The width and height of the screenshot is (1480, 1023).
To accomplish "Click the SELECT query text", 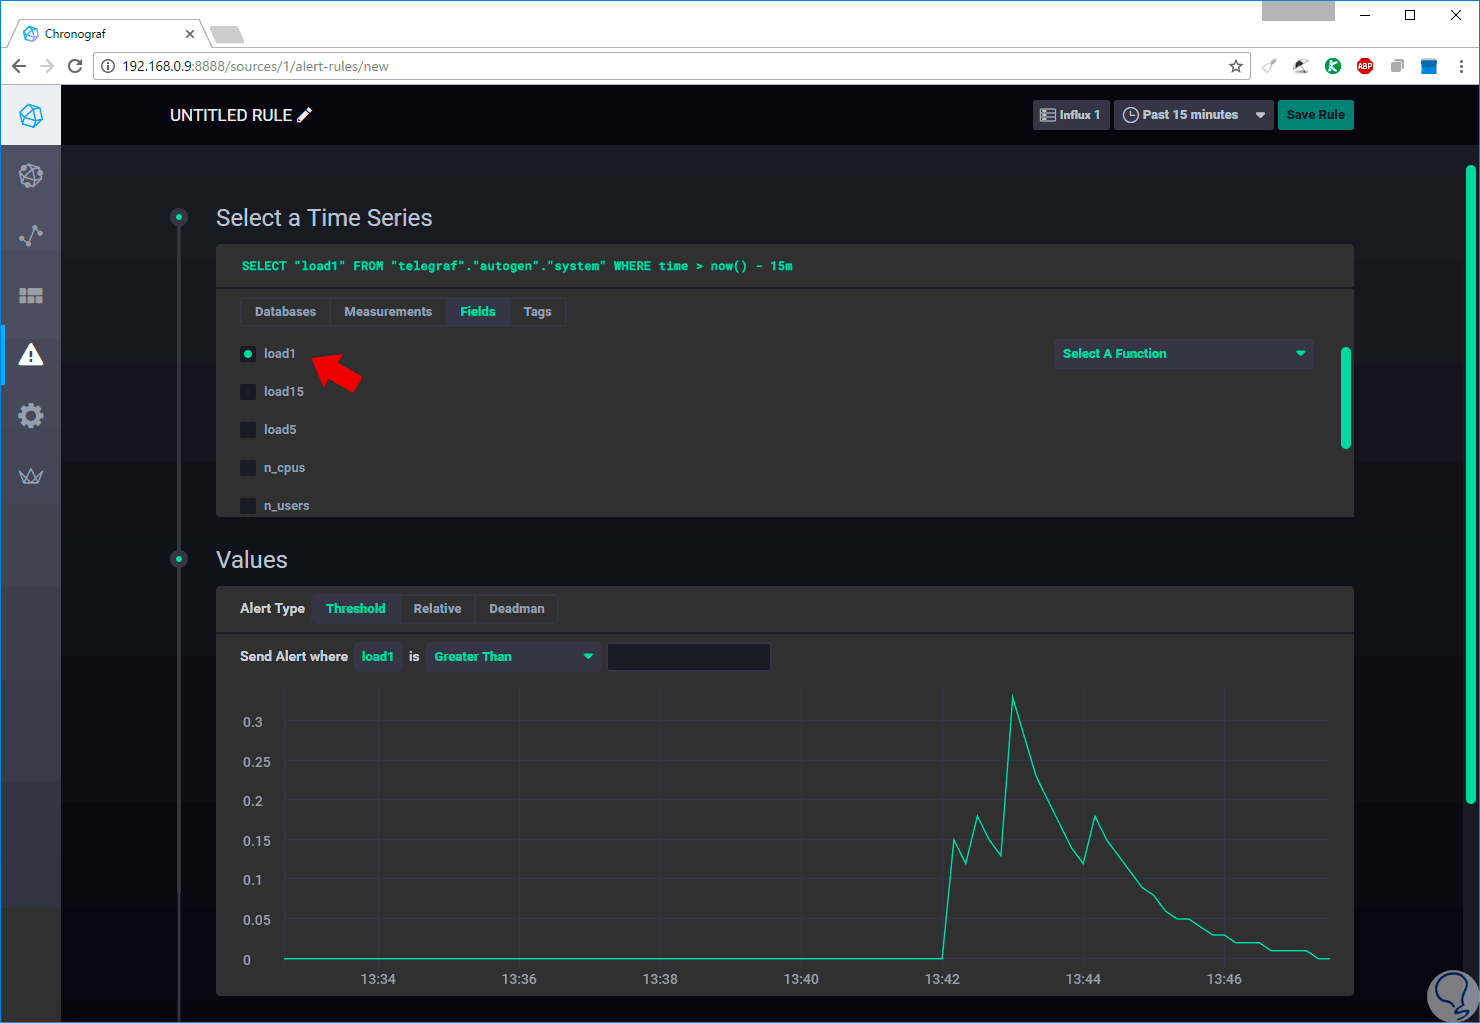I will (517, 266).
